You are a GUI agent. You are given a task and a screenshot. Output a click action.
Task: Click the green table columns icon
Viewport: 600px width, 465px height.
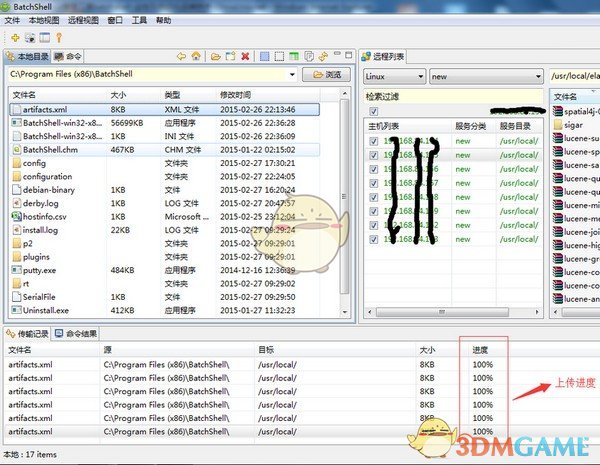click(294, 57)
